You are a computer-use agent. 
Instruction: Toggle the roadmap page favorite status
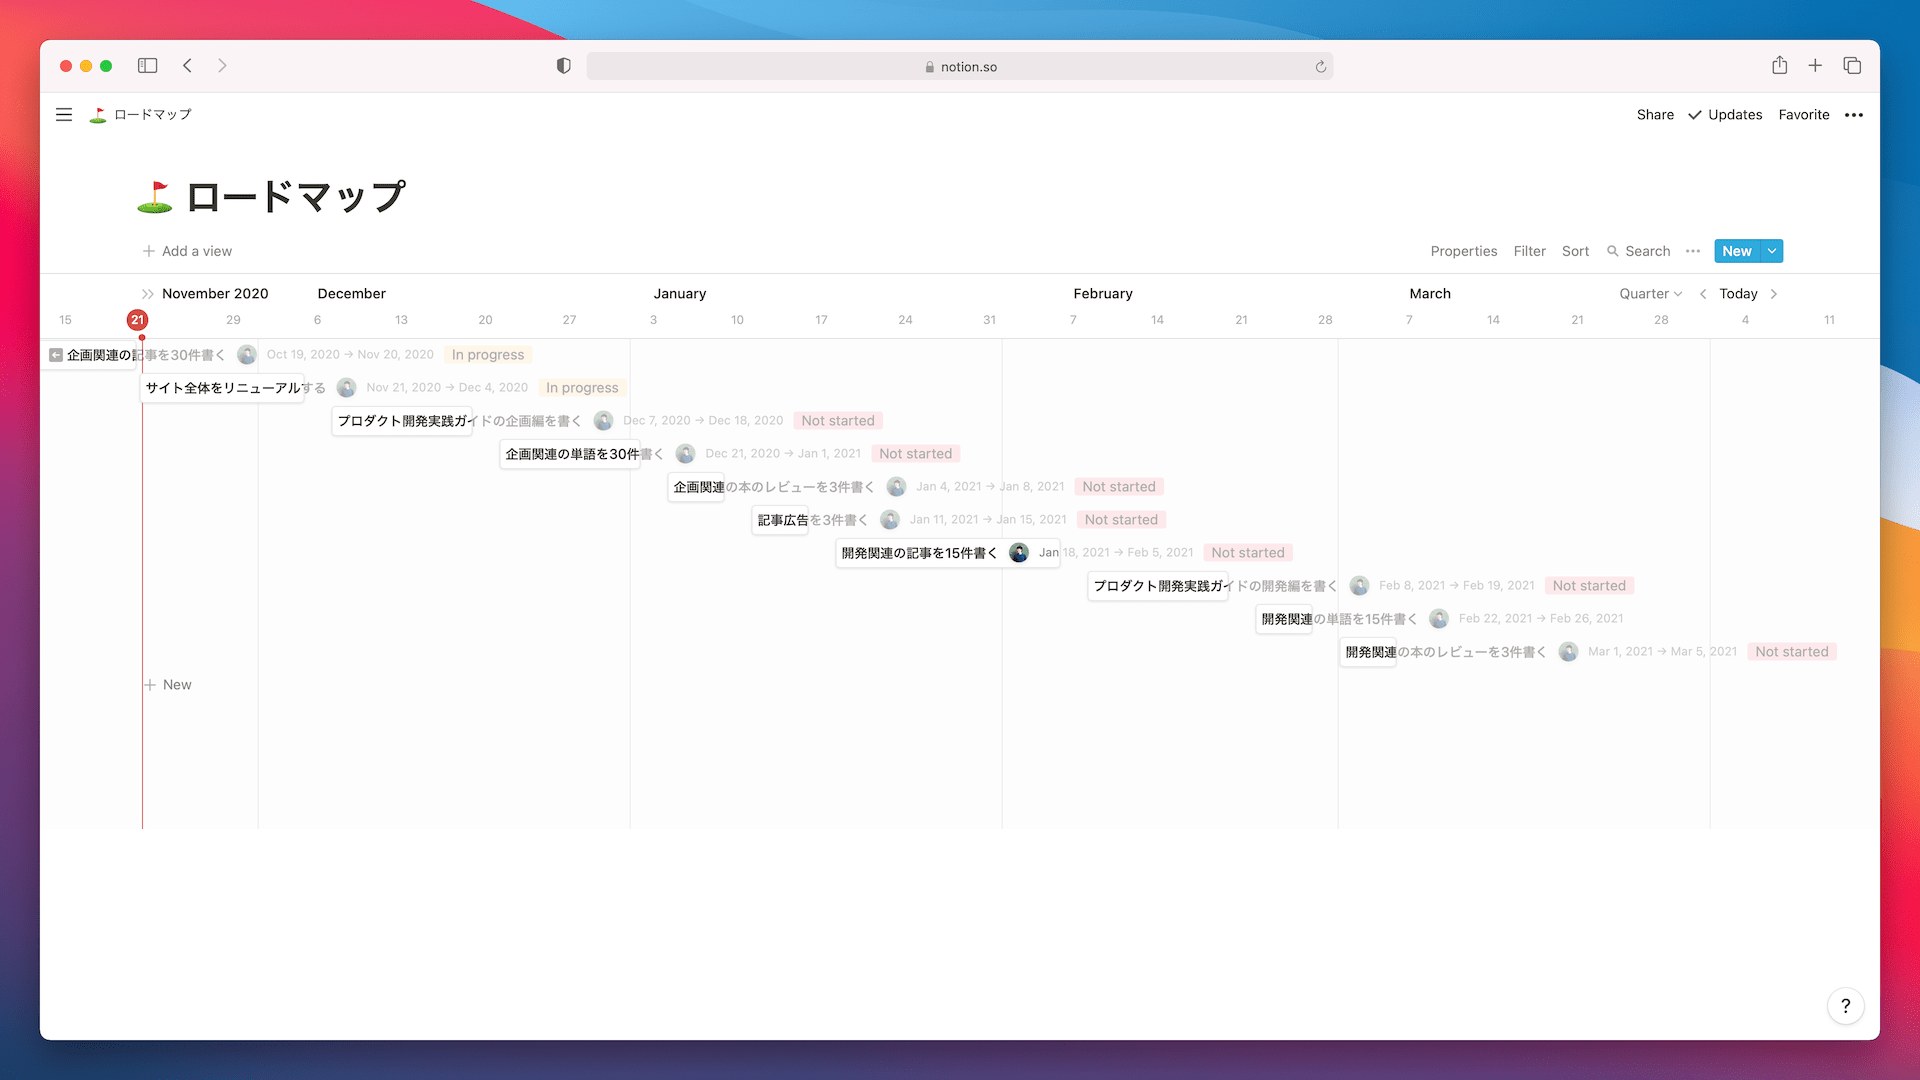(x=1803, y=115)
